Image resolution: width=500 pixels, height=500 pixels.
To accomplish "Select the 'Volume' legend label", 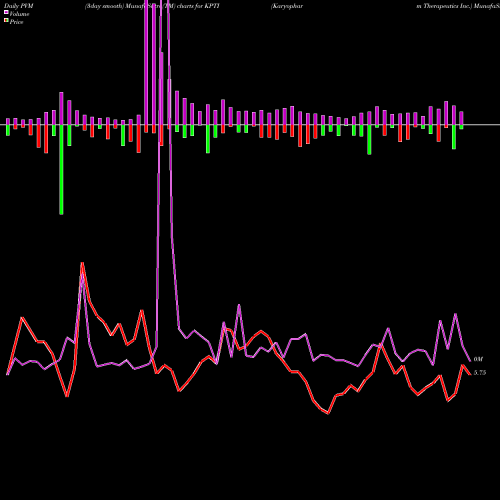I will (x=19, y=14).
